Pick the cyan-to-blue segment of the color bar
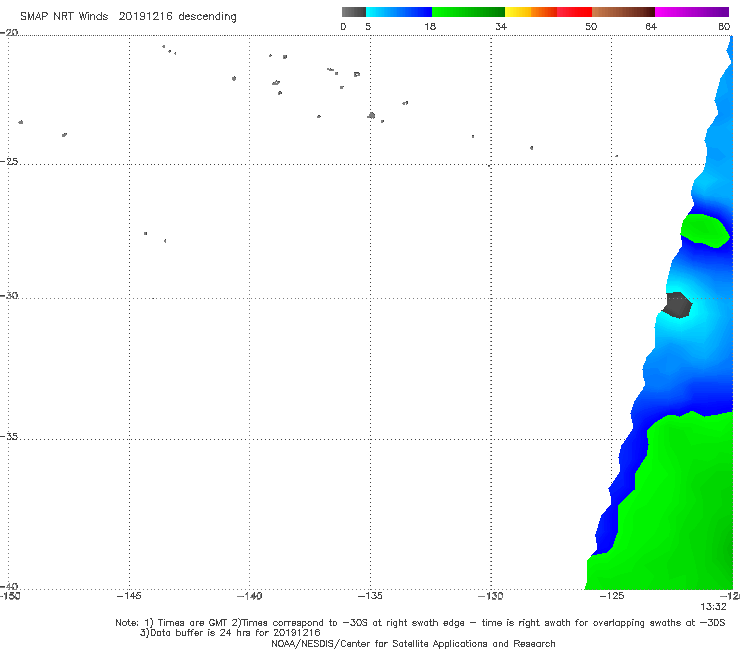 point(399,12)
